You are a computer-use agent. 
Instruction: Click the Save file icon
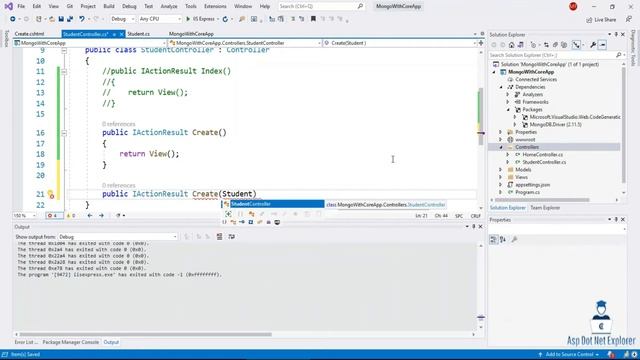[61, 19]
